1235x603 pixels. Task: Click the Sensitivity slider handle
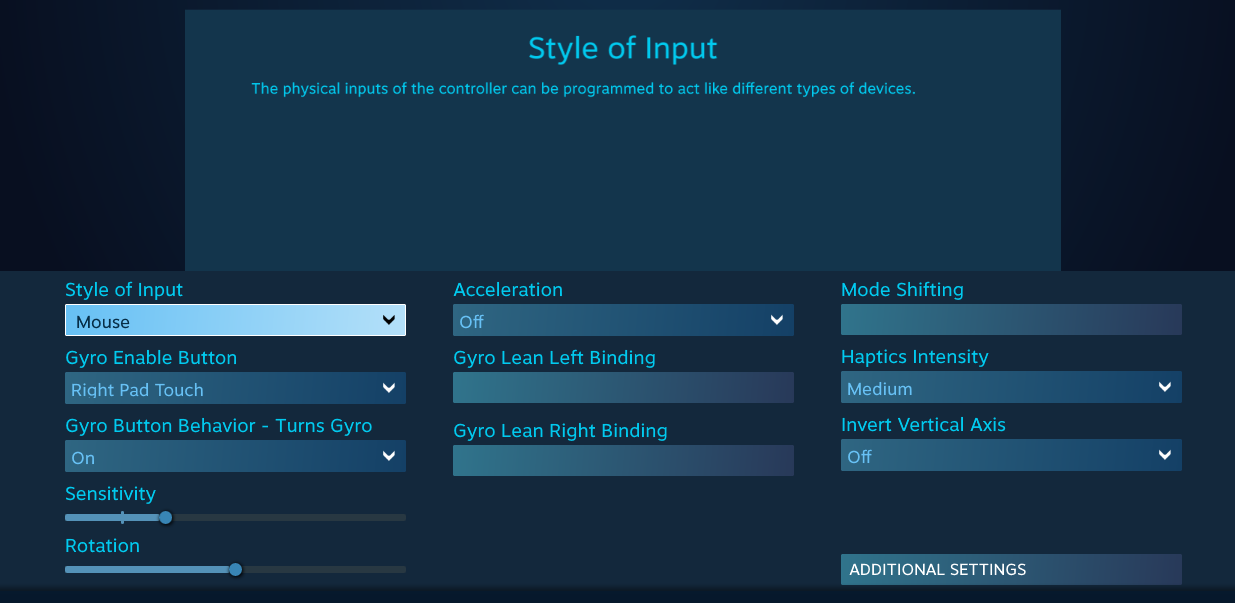[166, 517]
